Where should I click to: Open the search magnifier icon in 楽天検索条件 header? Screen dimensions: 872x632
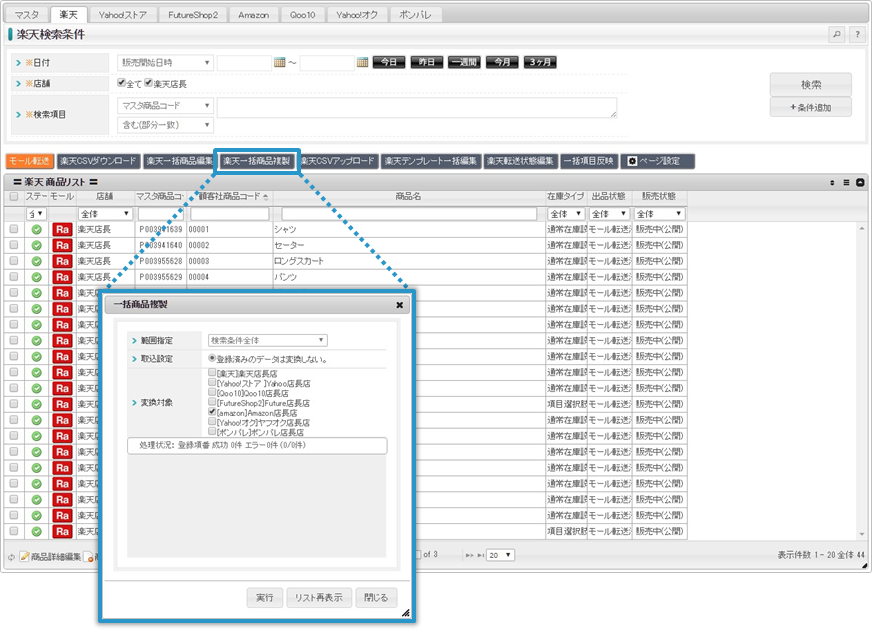point(836,34)
